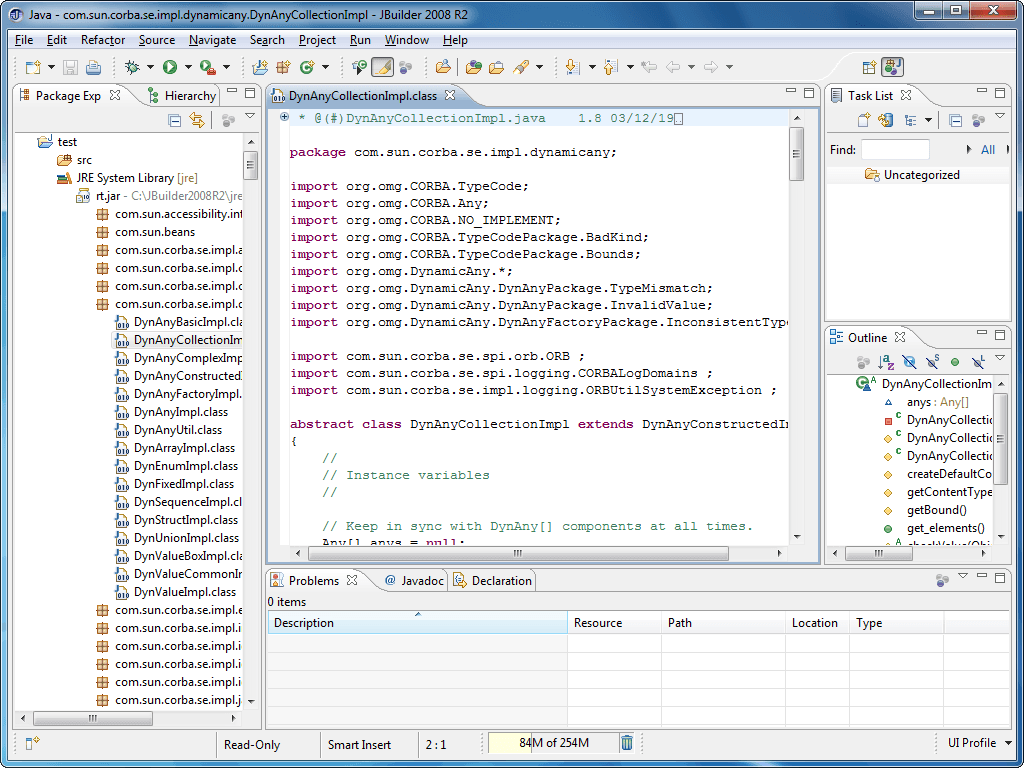Close the Outline view tab
Image resolution: width=1024 pixels, height=768 pixels.
coord(899,338)
